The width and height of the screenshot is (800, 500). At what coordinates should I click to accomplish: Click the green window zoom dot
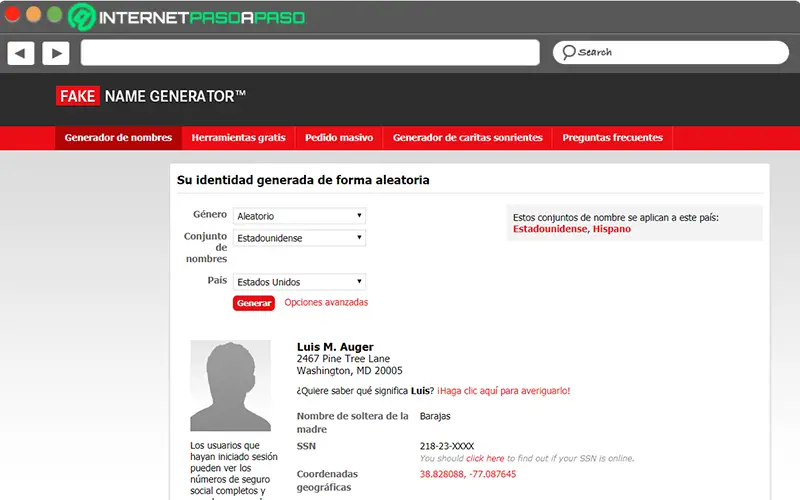pyautogui.click(x=55, y=15)
